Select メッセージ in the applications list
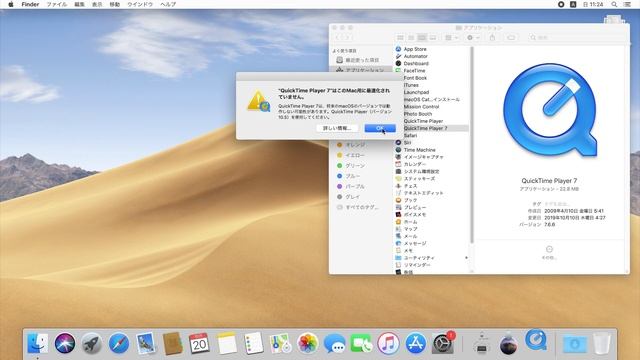The height and width of the screenshot is (360, 640). pyautogui.click(x=415, y=244)
